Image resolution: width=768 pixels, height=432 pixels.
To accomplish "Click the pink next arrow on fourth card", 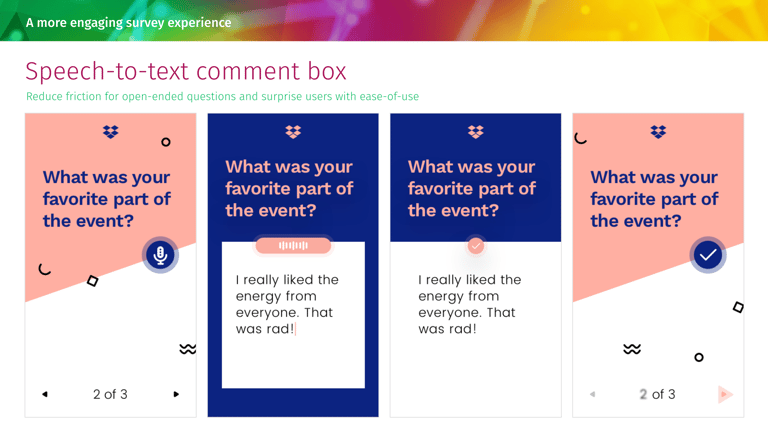I will coord(724,394).
